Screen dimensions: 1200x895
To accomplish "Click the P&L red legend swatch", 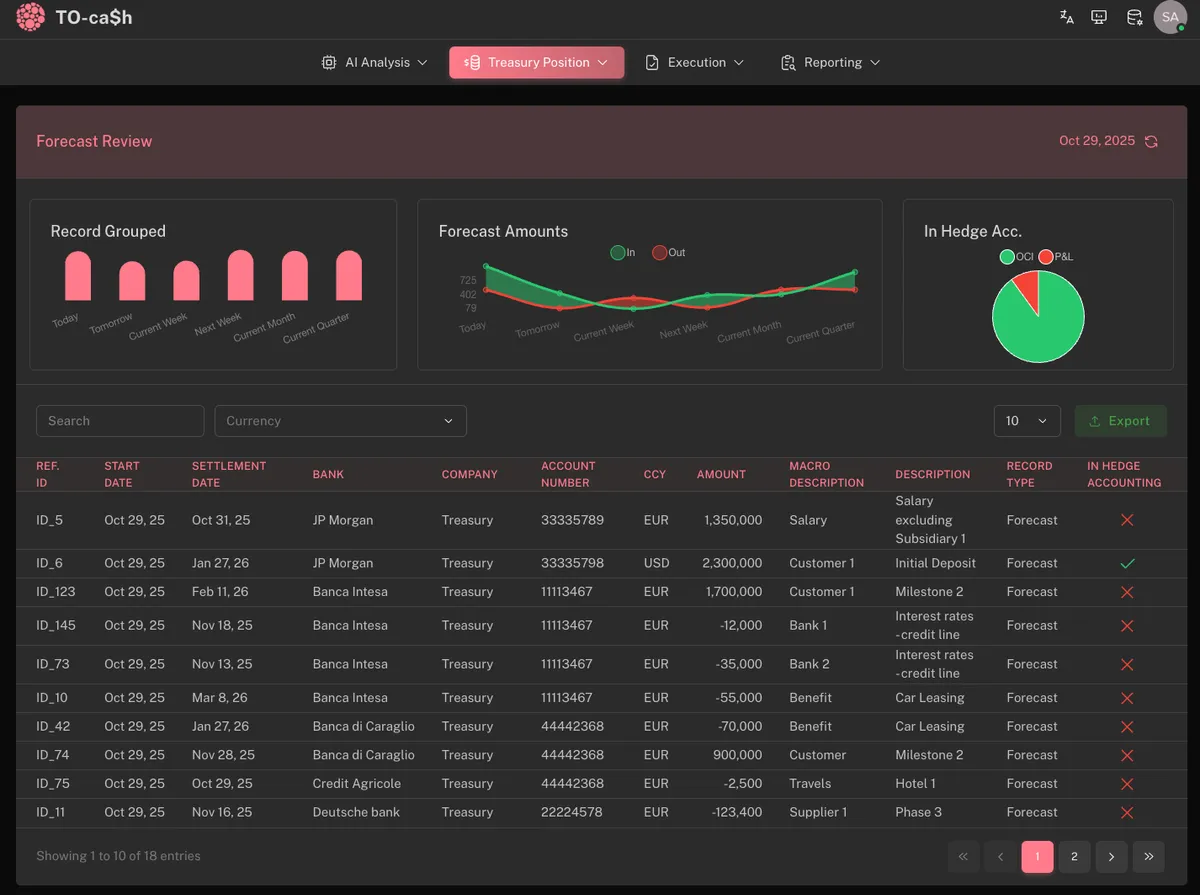I will coord(1046,257).
